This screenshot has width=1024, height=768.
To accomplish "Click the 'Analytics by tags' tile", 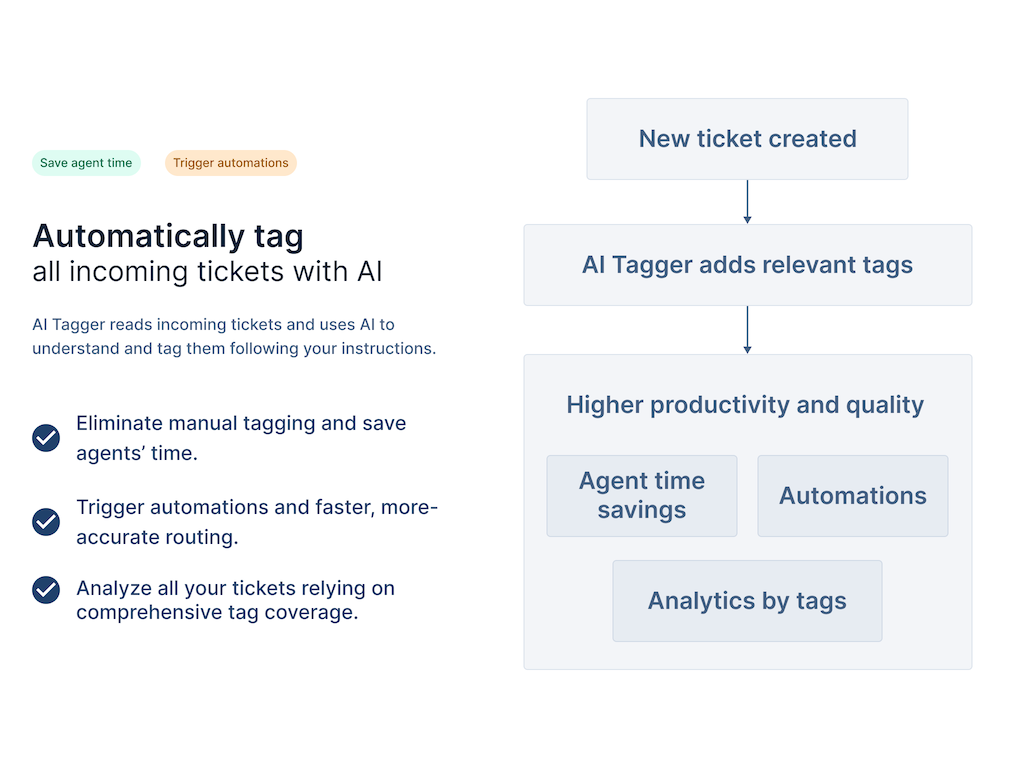I will [x=747, y=601].
